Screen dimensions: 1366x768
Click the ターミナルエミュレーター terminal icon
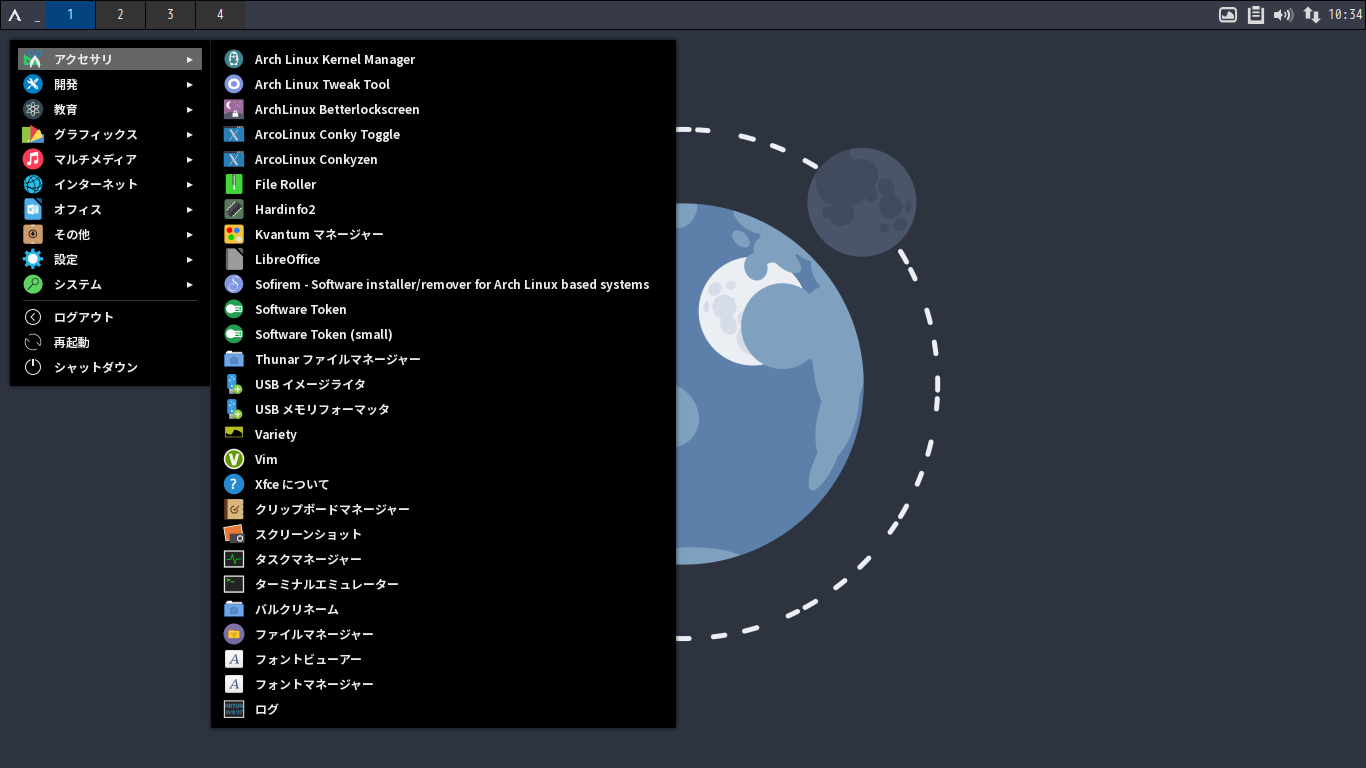pos(234,584)
